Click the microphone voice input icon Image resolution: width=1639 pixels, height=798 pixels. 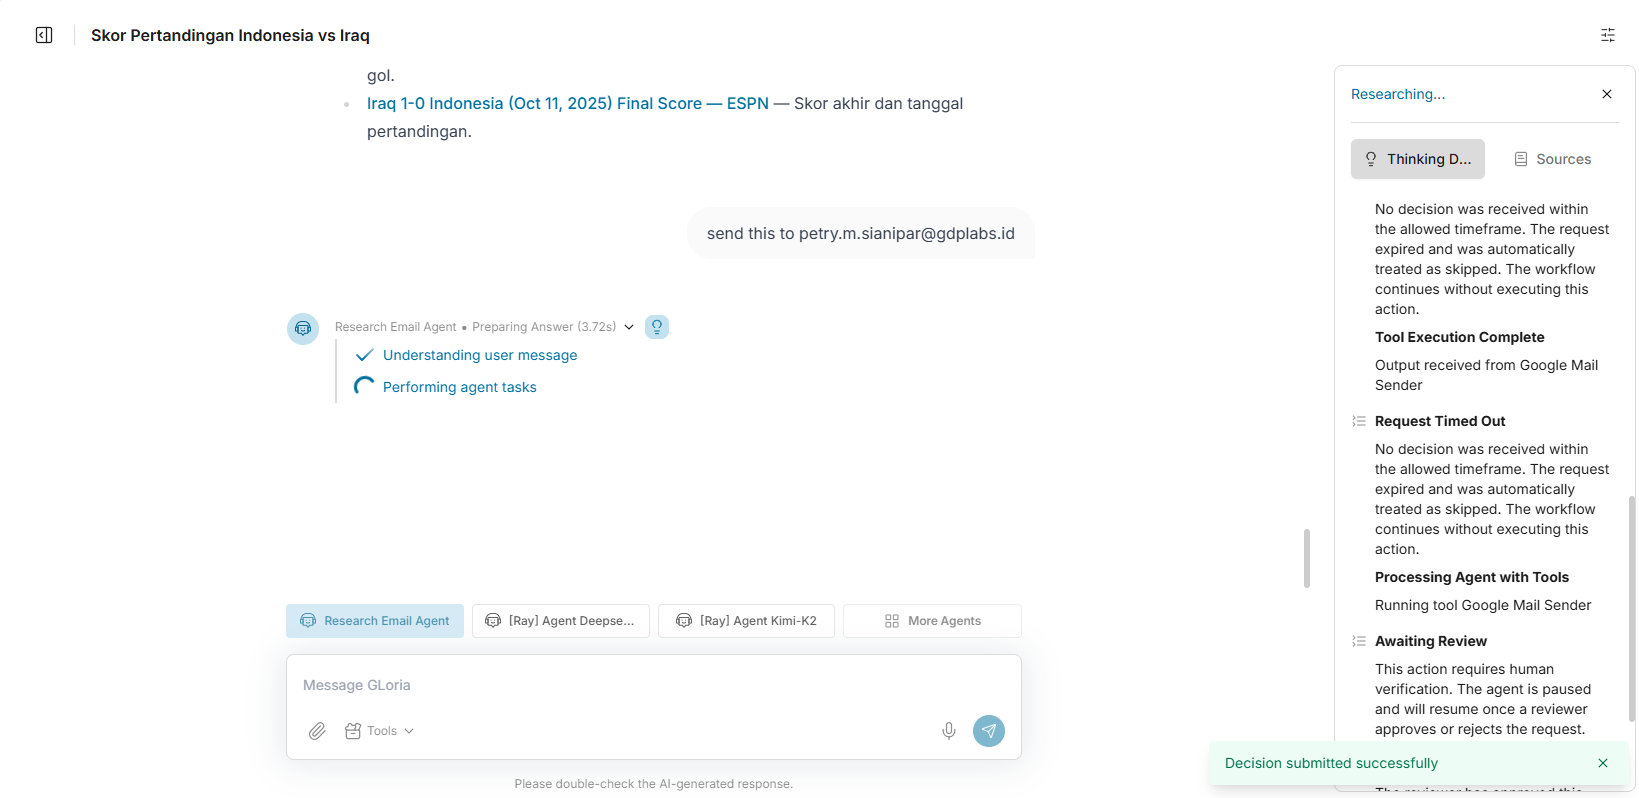(948, 731)
